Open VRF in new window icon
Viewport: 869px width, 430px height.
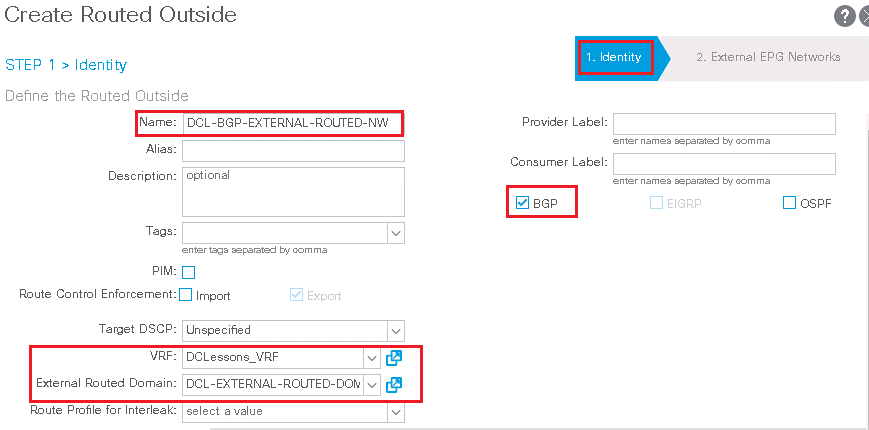point(393,359)
